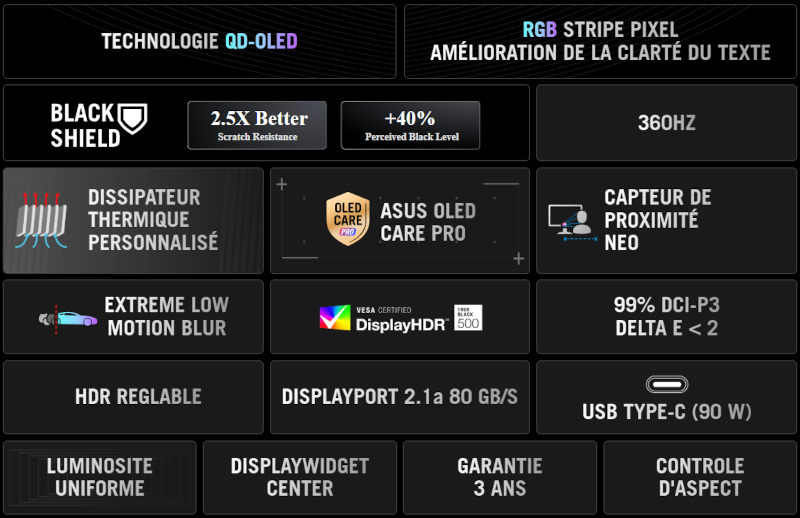Click the OLED Care Pro badge icon
Image resolution: width=800 pixels, height=518 pixels.
click(x=347, y=221)
